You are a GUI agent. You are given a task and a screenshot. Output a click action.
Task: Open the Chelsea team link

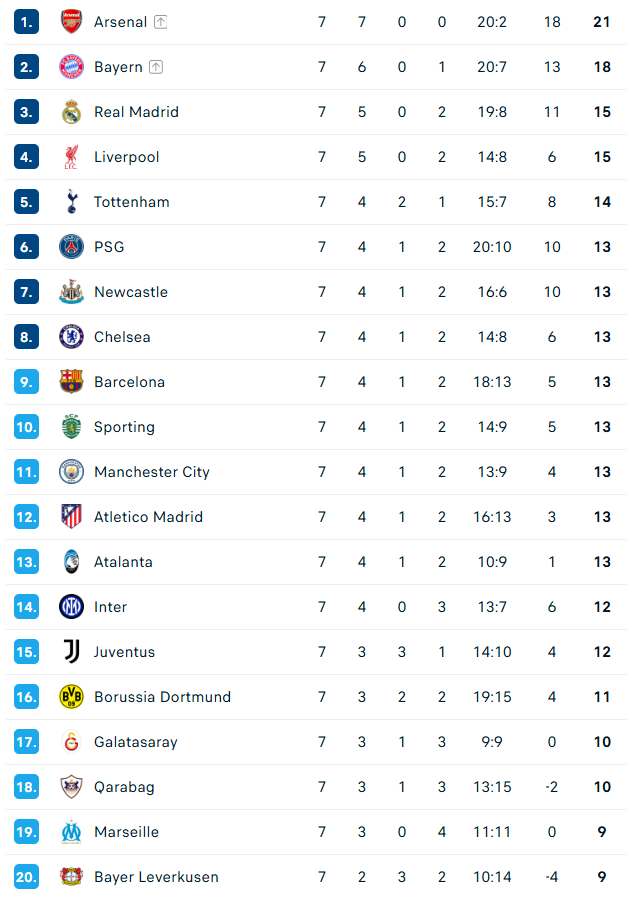(x=122, y=337)
